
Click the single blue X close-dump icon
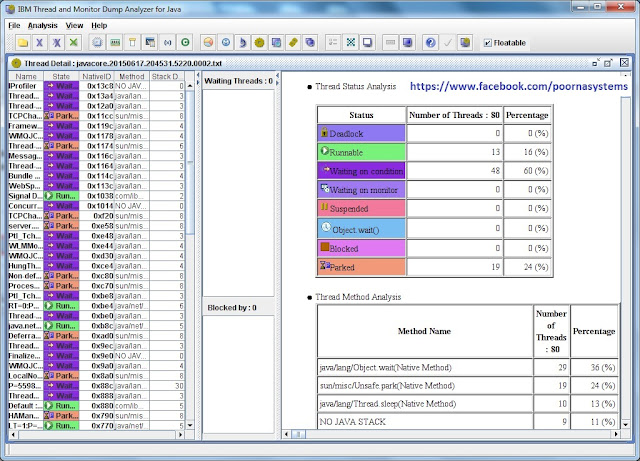[x=40, y=42]
